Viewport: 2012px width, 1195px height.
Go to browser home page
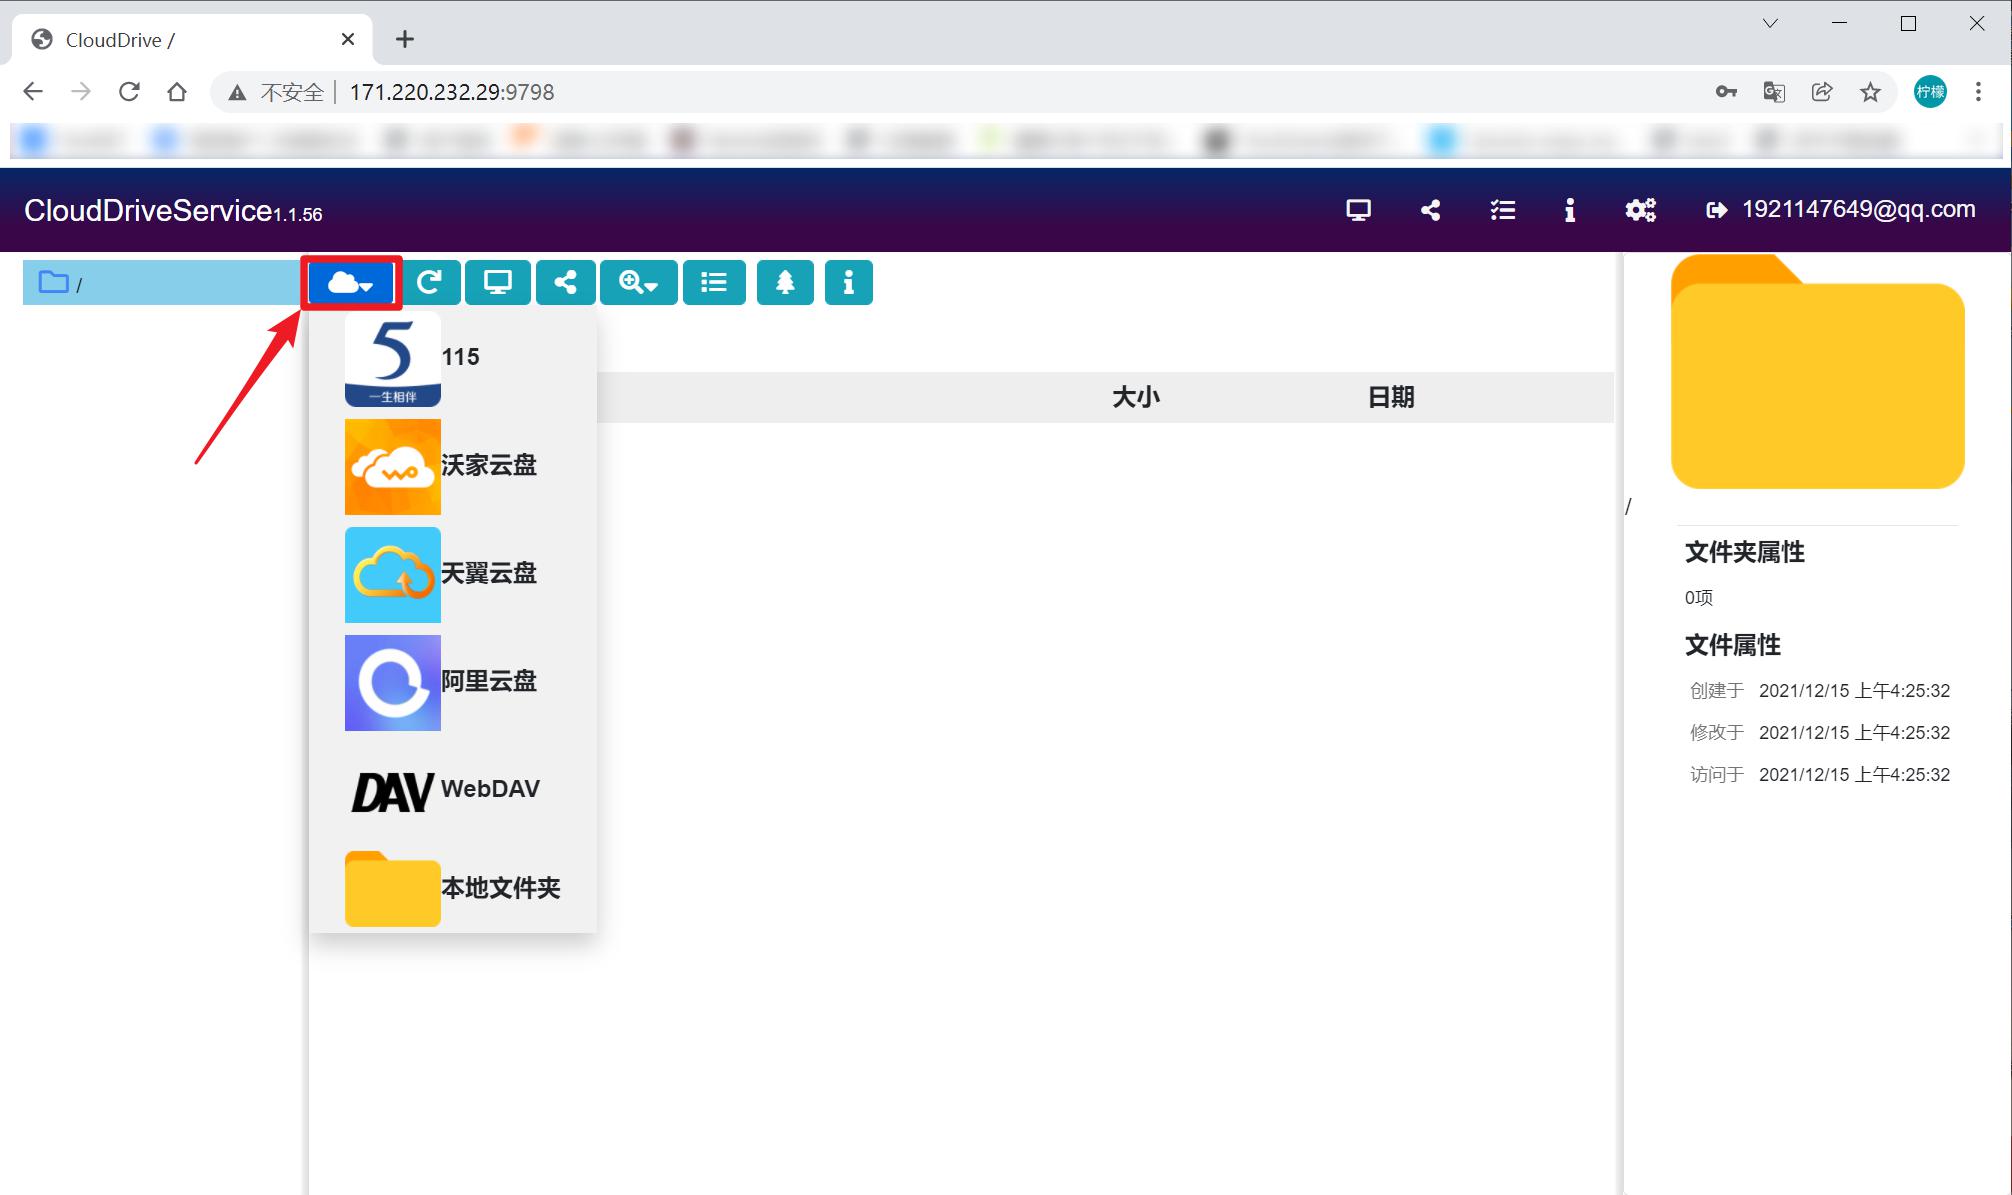click(177, 92)
